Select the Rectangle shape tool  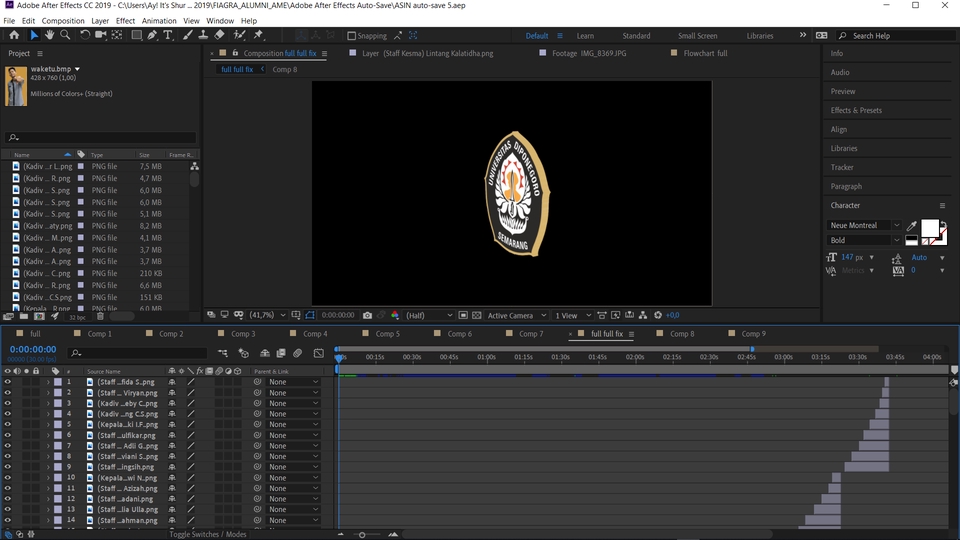coord(137,36)
